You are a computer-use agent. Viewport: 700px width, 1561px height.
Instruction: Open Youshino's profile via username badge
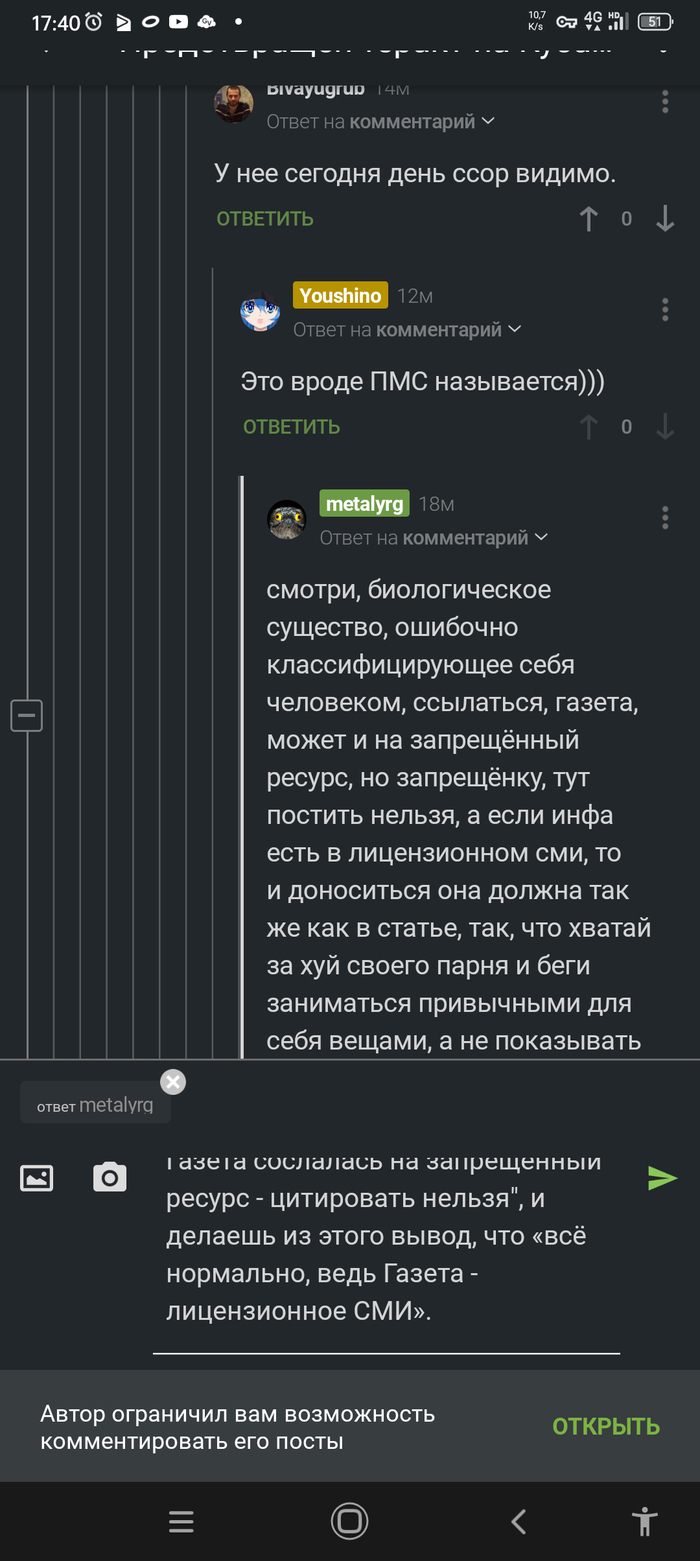coord(339,296)
